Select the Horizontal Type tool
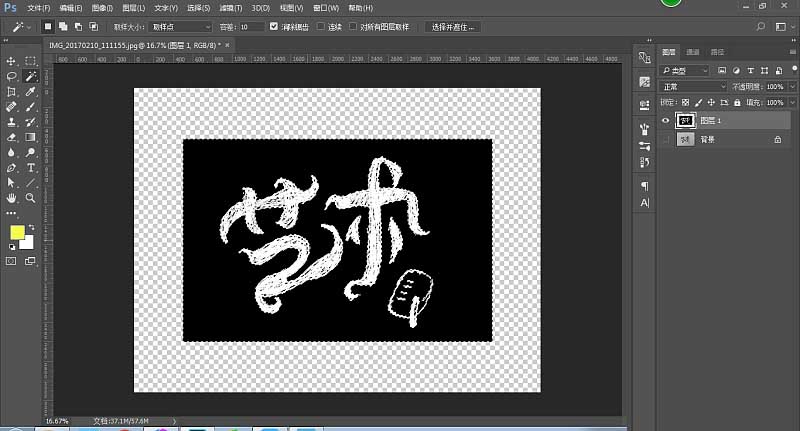The width and height of the screenshot is (800, 431). click(31, 168)
